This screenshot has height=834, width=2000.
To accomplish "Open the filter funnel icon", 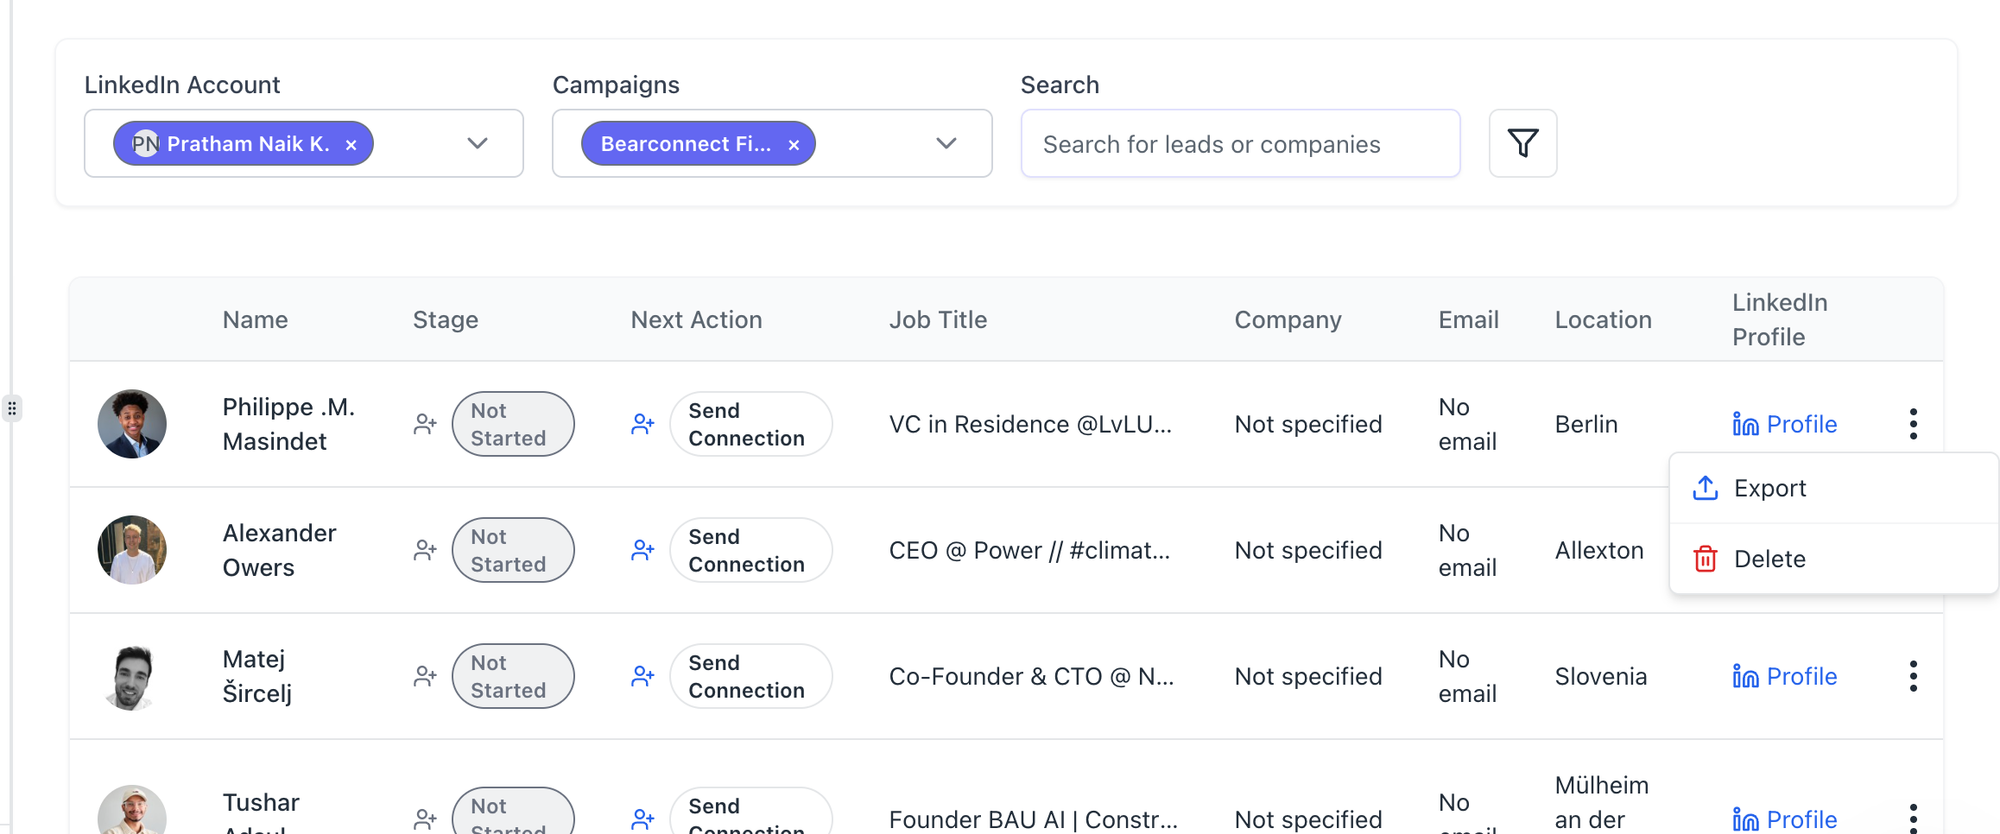I will pos(1522,143).
